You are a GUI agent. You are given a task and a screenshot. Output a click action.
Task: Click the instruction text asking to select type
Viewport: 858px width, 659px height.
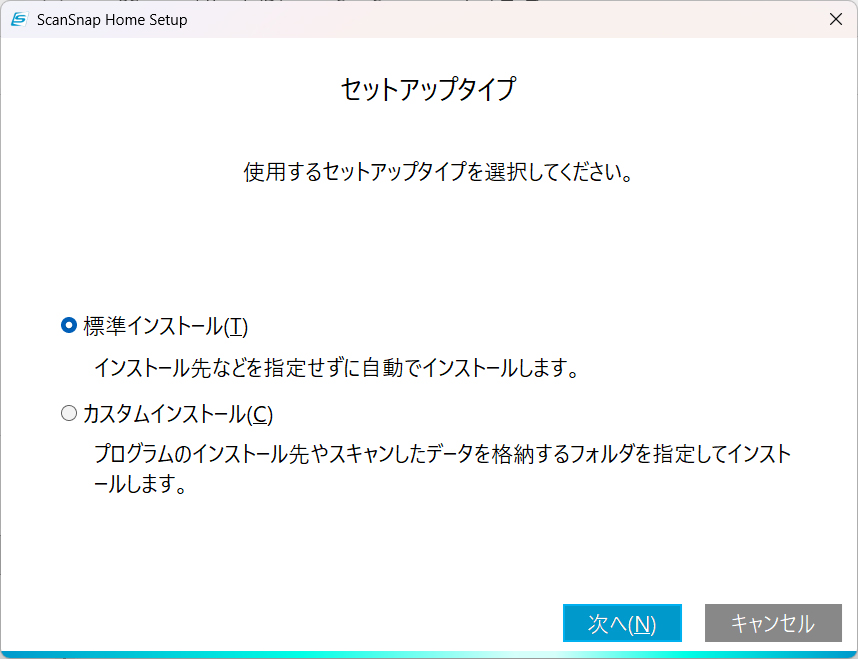pyautogui.click(x=428, y=170)
